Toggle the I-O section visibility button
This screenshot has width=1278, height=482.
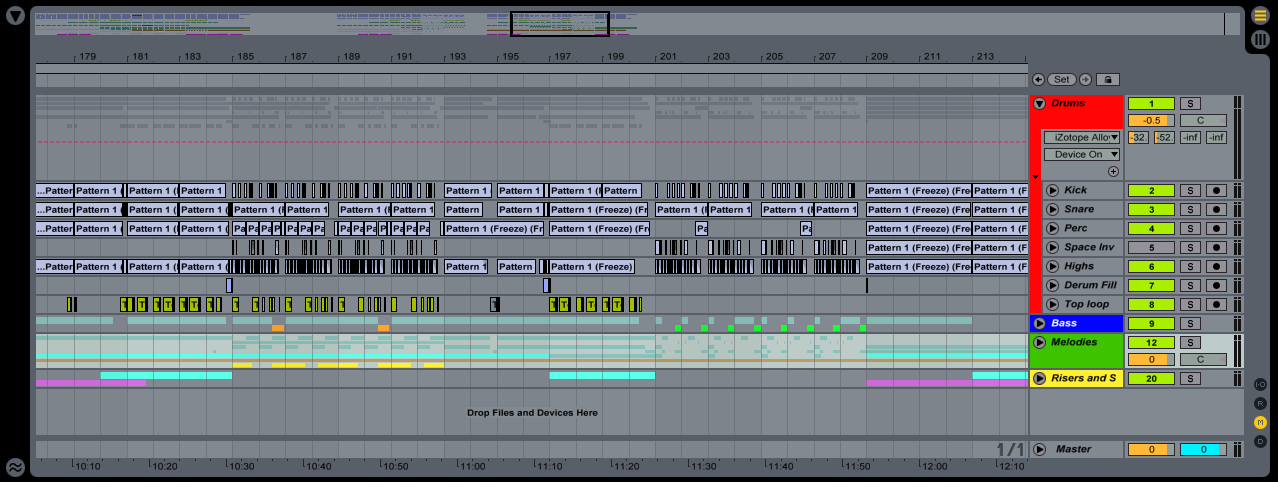pyautogui.click(x=1260, y=384)
